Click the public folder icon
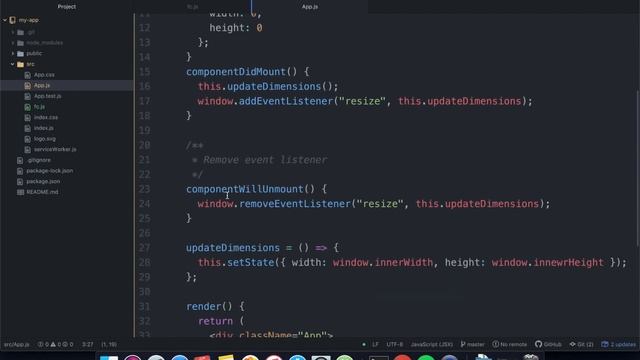 [x=20, y=53]
